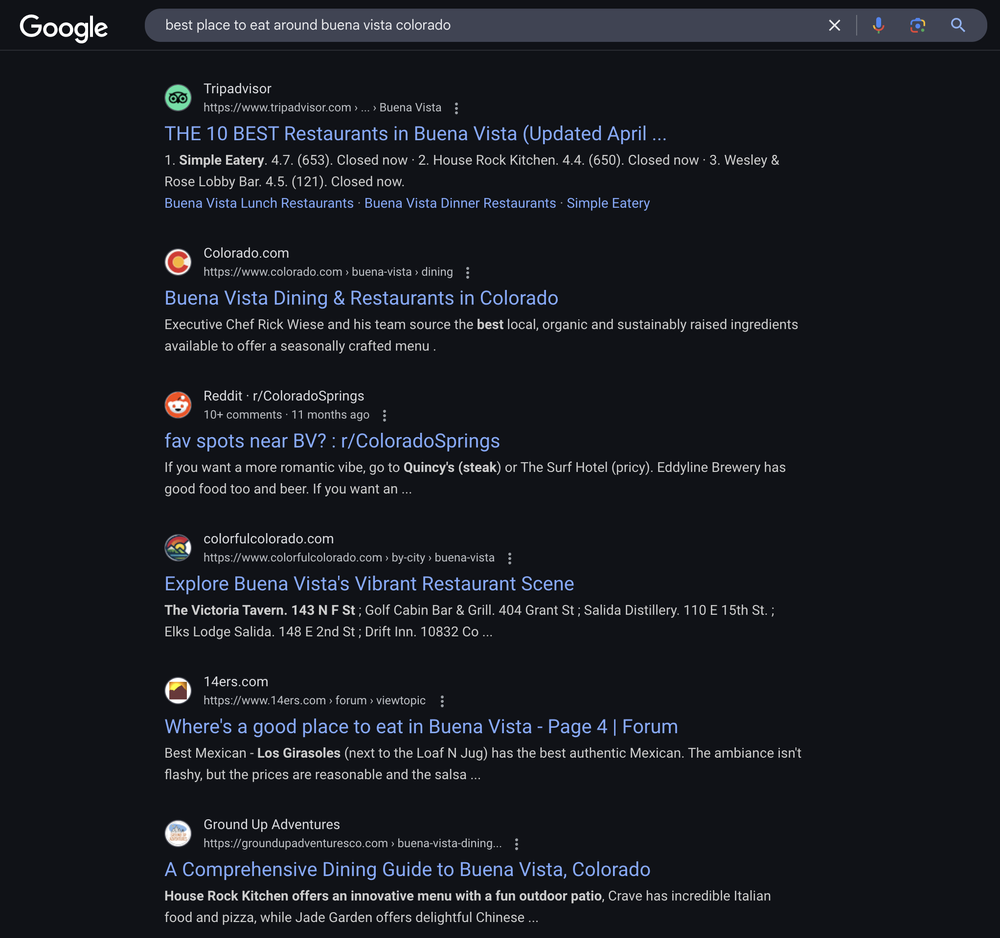1000x938 pixels.
Task: Start voice search with microphone icon
Action: pyautogui.click(x=878, y=26)
